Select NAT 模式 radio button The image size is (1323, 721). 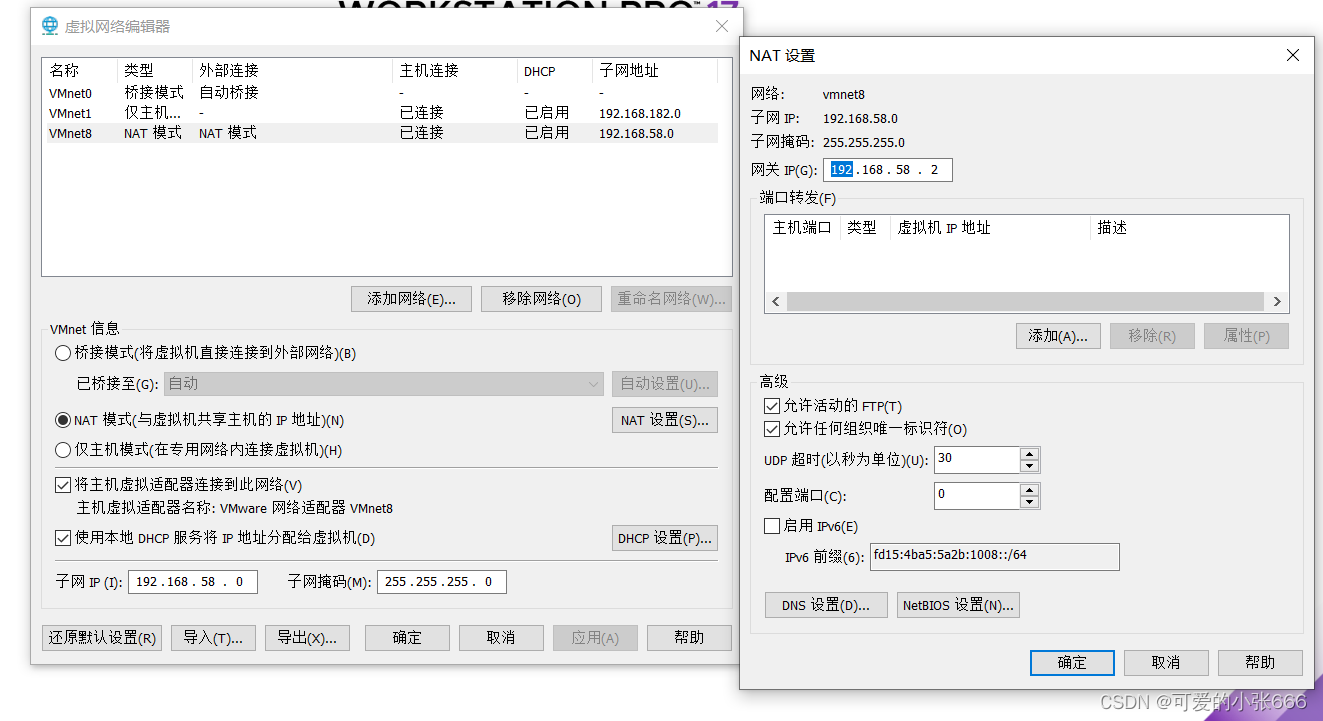click(x=63, y=420)
